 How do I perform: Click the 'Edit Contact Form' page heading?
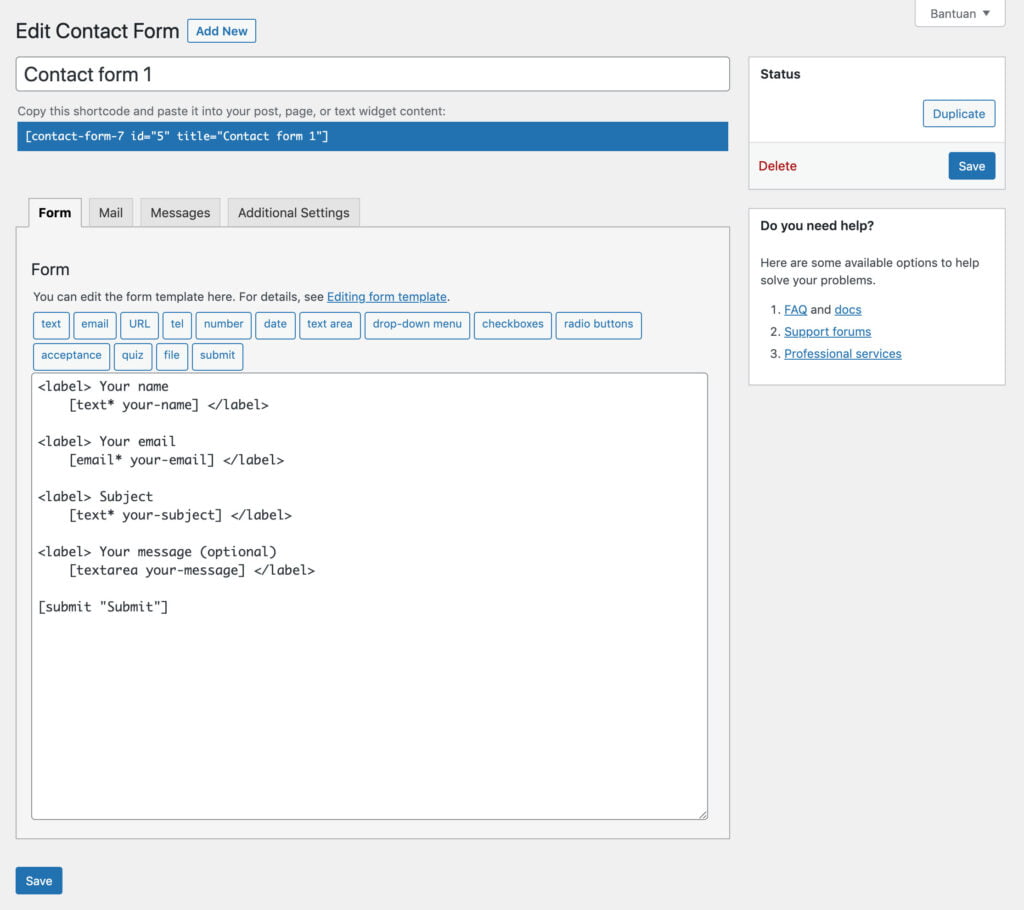97,31
